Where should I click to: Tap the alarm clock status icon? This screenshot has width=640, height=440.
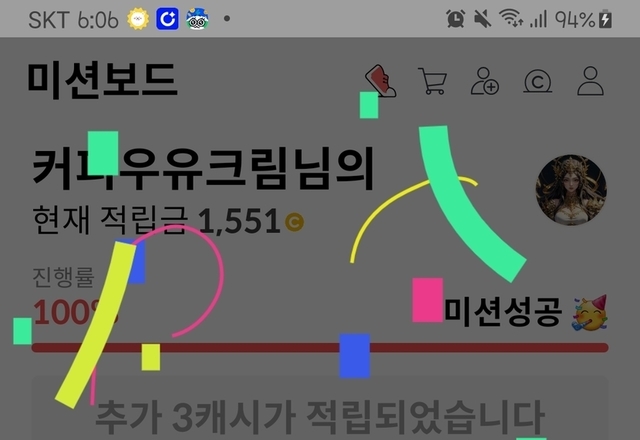click(x=455, y=19)
